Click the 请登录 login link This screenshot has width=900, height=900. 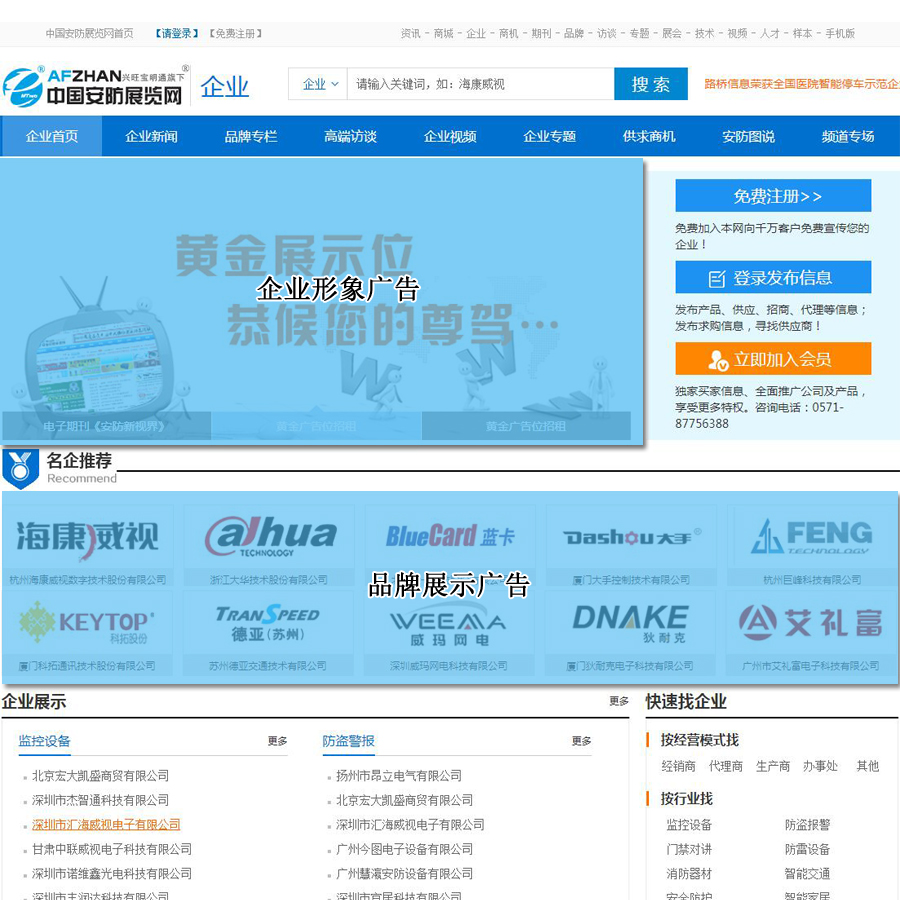(x=177, y=33)
